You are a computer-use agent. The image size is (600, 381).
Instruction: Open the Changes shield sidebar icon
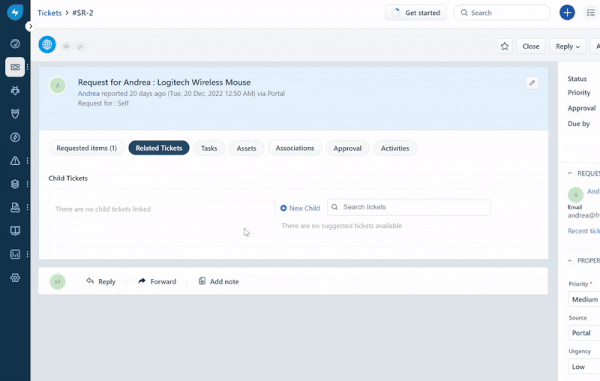coord(15,114)
